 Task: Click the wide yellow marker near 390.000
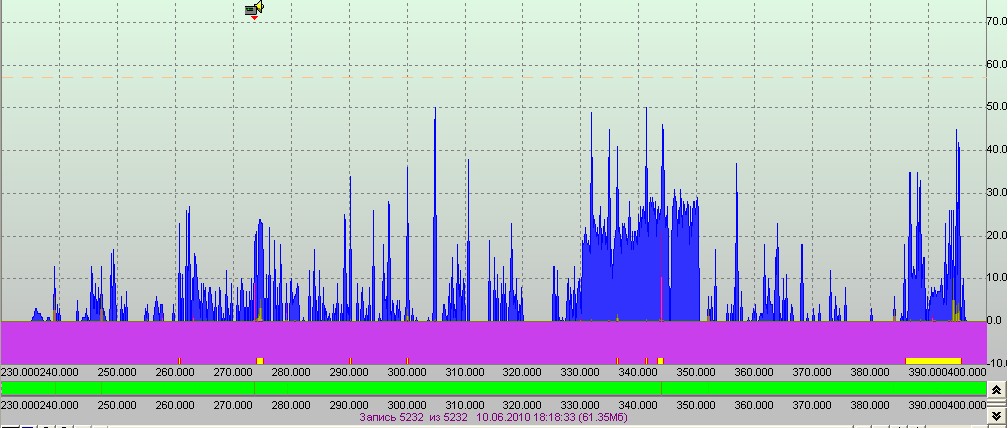(x=933, y=361)
